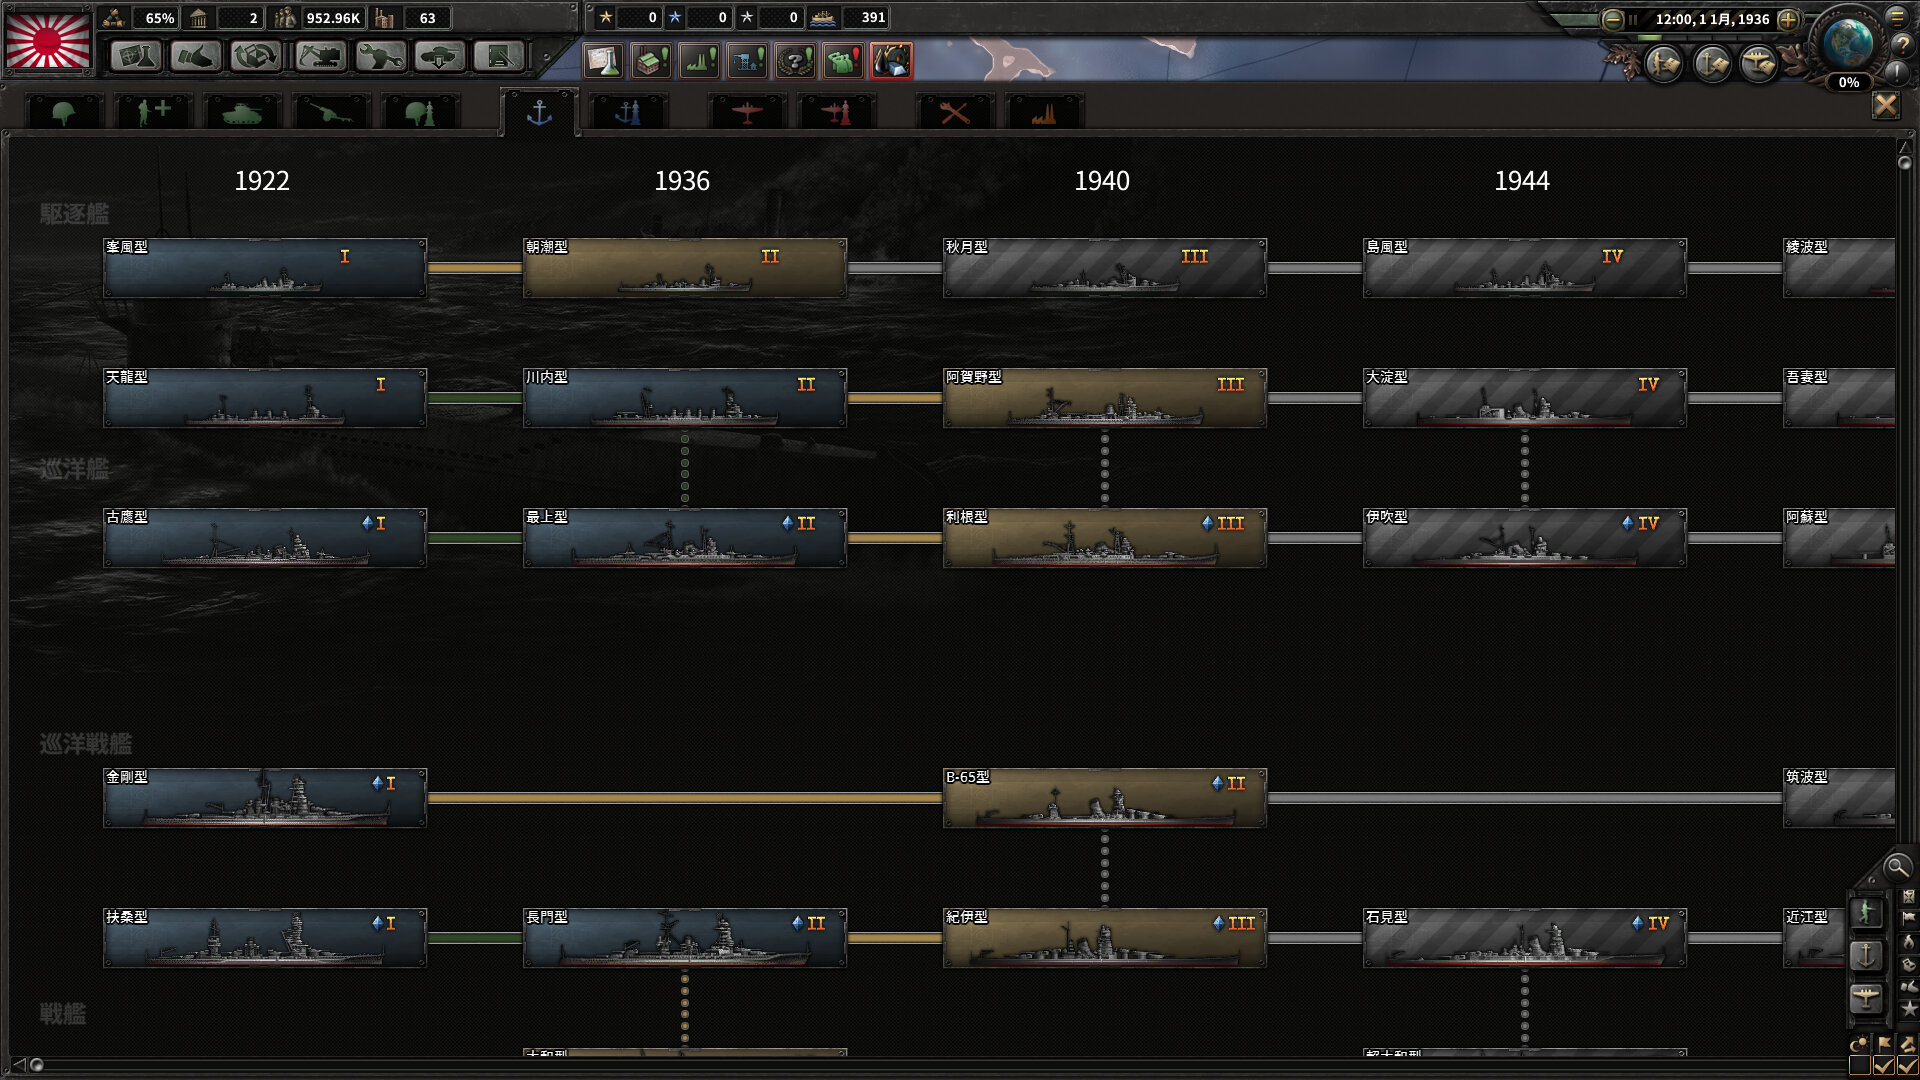Open the Production wrench icon
This screenshot has width=1920, height=1080.
coord(379,57)
